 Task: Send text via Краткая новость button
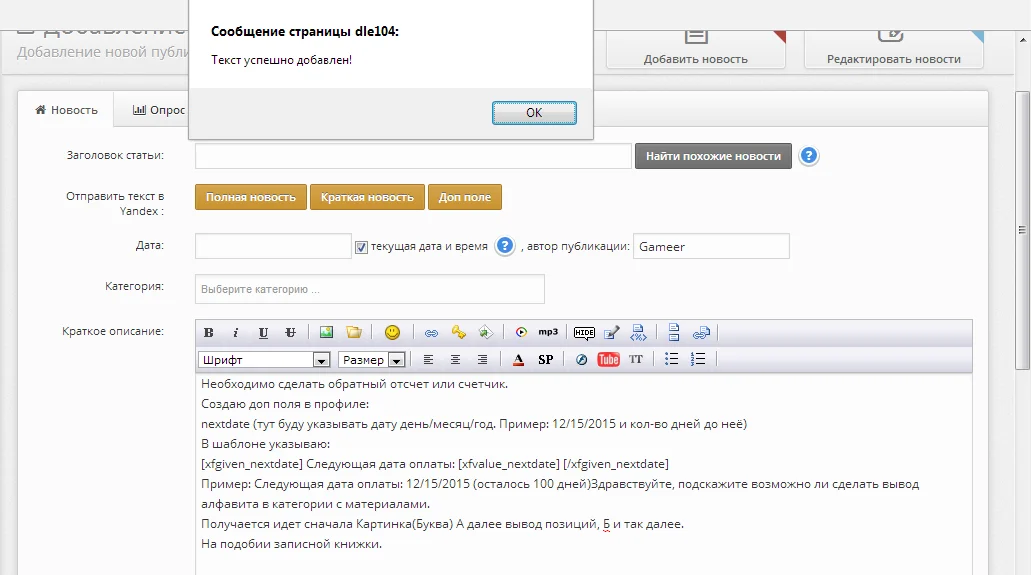(x=367, y=197)
